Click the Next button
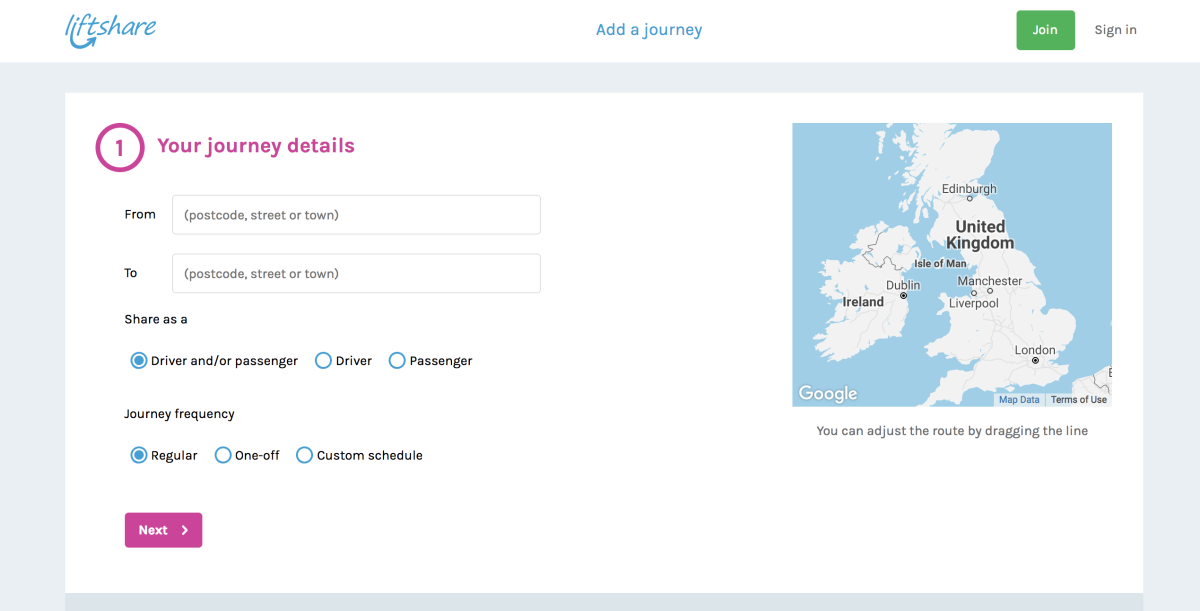1200x611 pixels. pos(162,530)
